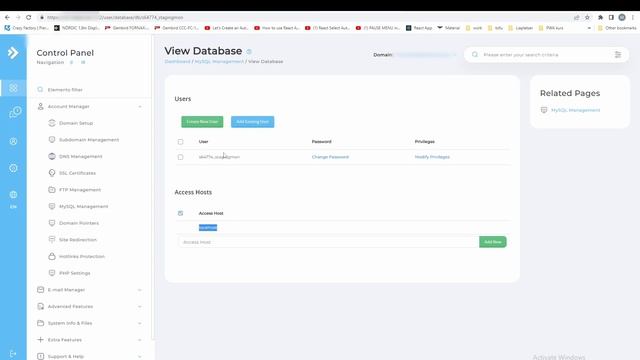Viewport: 640px width, 360px height.
Task: Click the E-mail Manager envelope icon
Action: pos(40,290)
